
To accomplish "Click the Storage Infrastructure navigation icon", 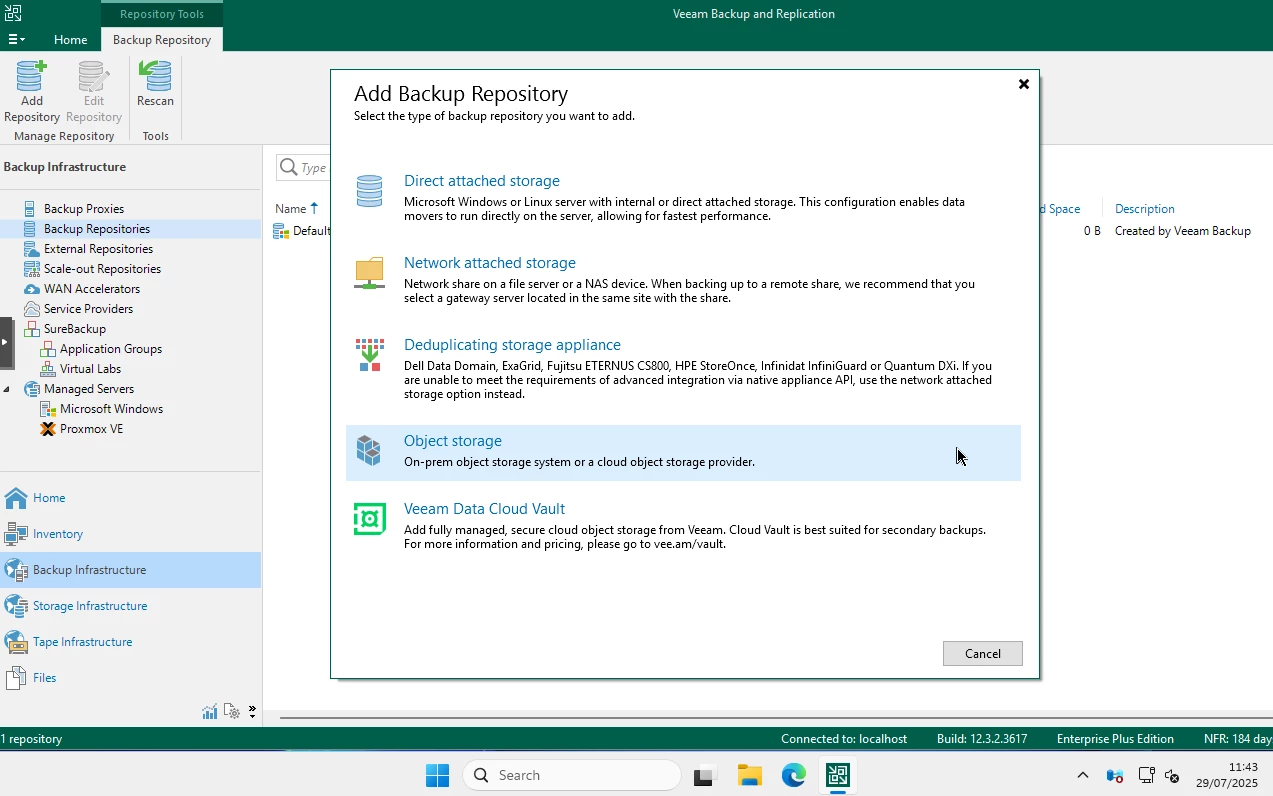I will [x=16, y=606].
